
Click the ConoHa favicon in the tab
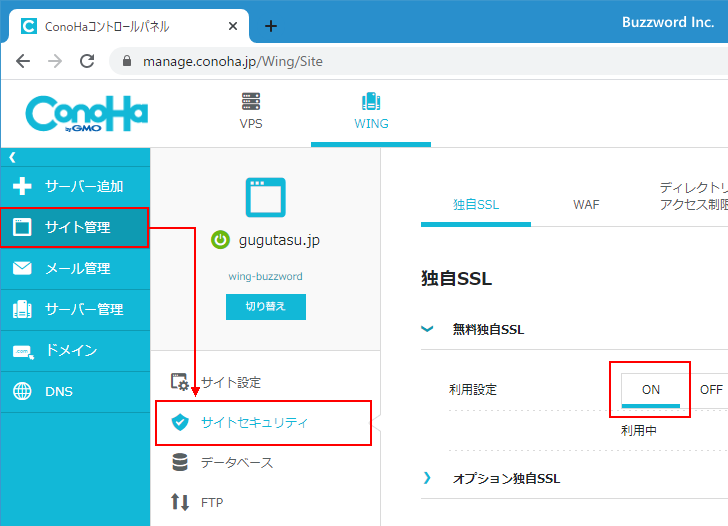click(x=29, y=26)
